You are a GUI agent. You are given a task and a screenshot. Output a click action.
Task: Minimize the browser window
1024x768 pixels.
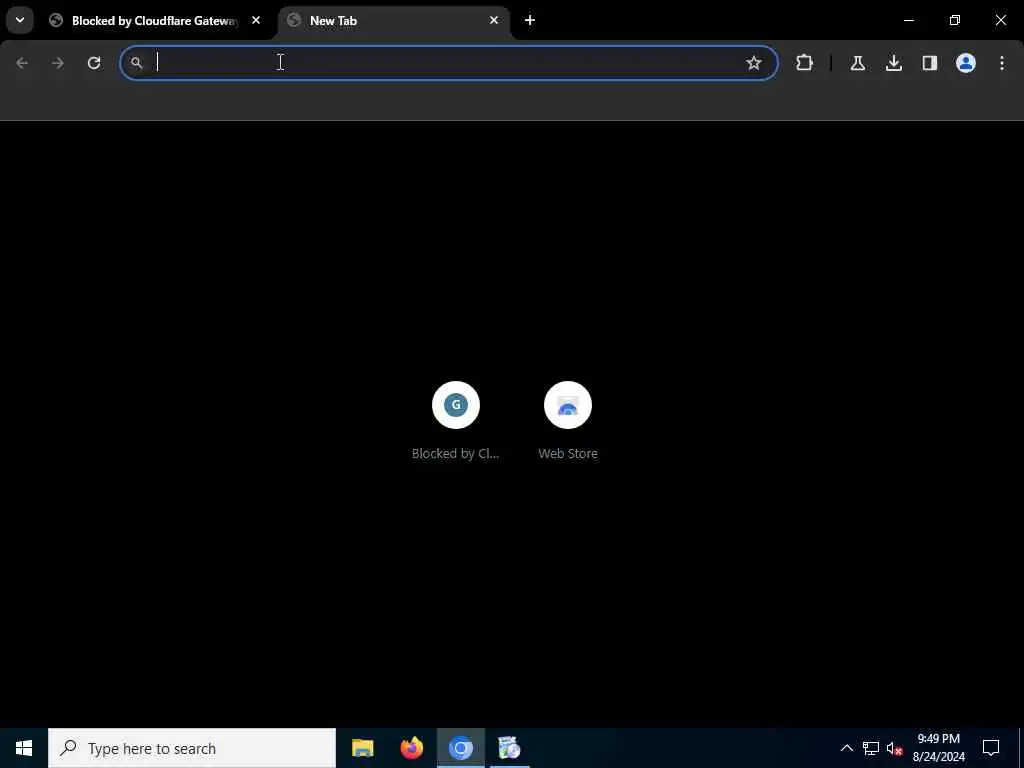909,20
